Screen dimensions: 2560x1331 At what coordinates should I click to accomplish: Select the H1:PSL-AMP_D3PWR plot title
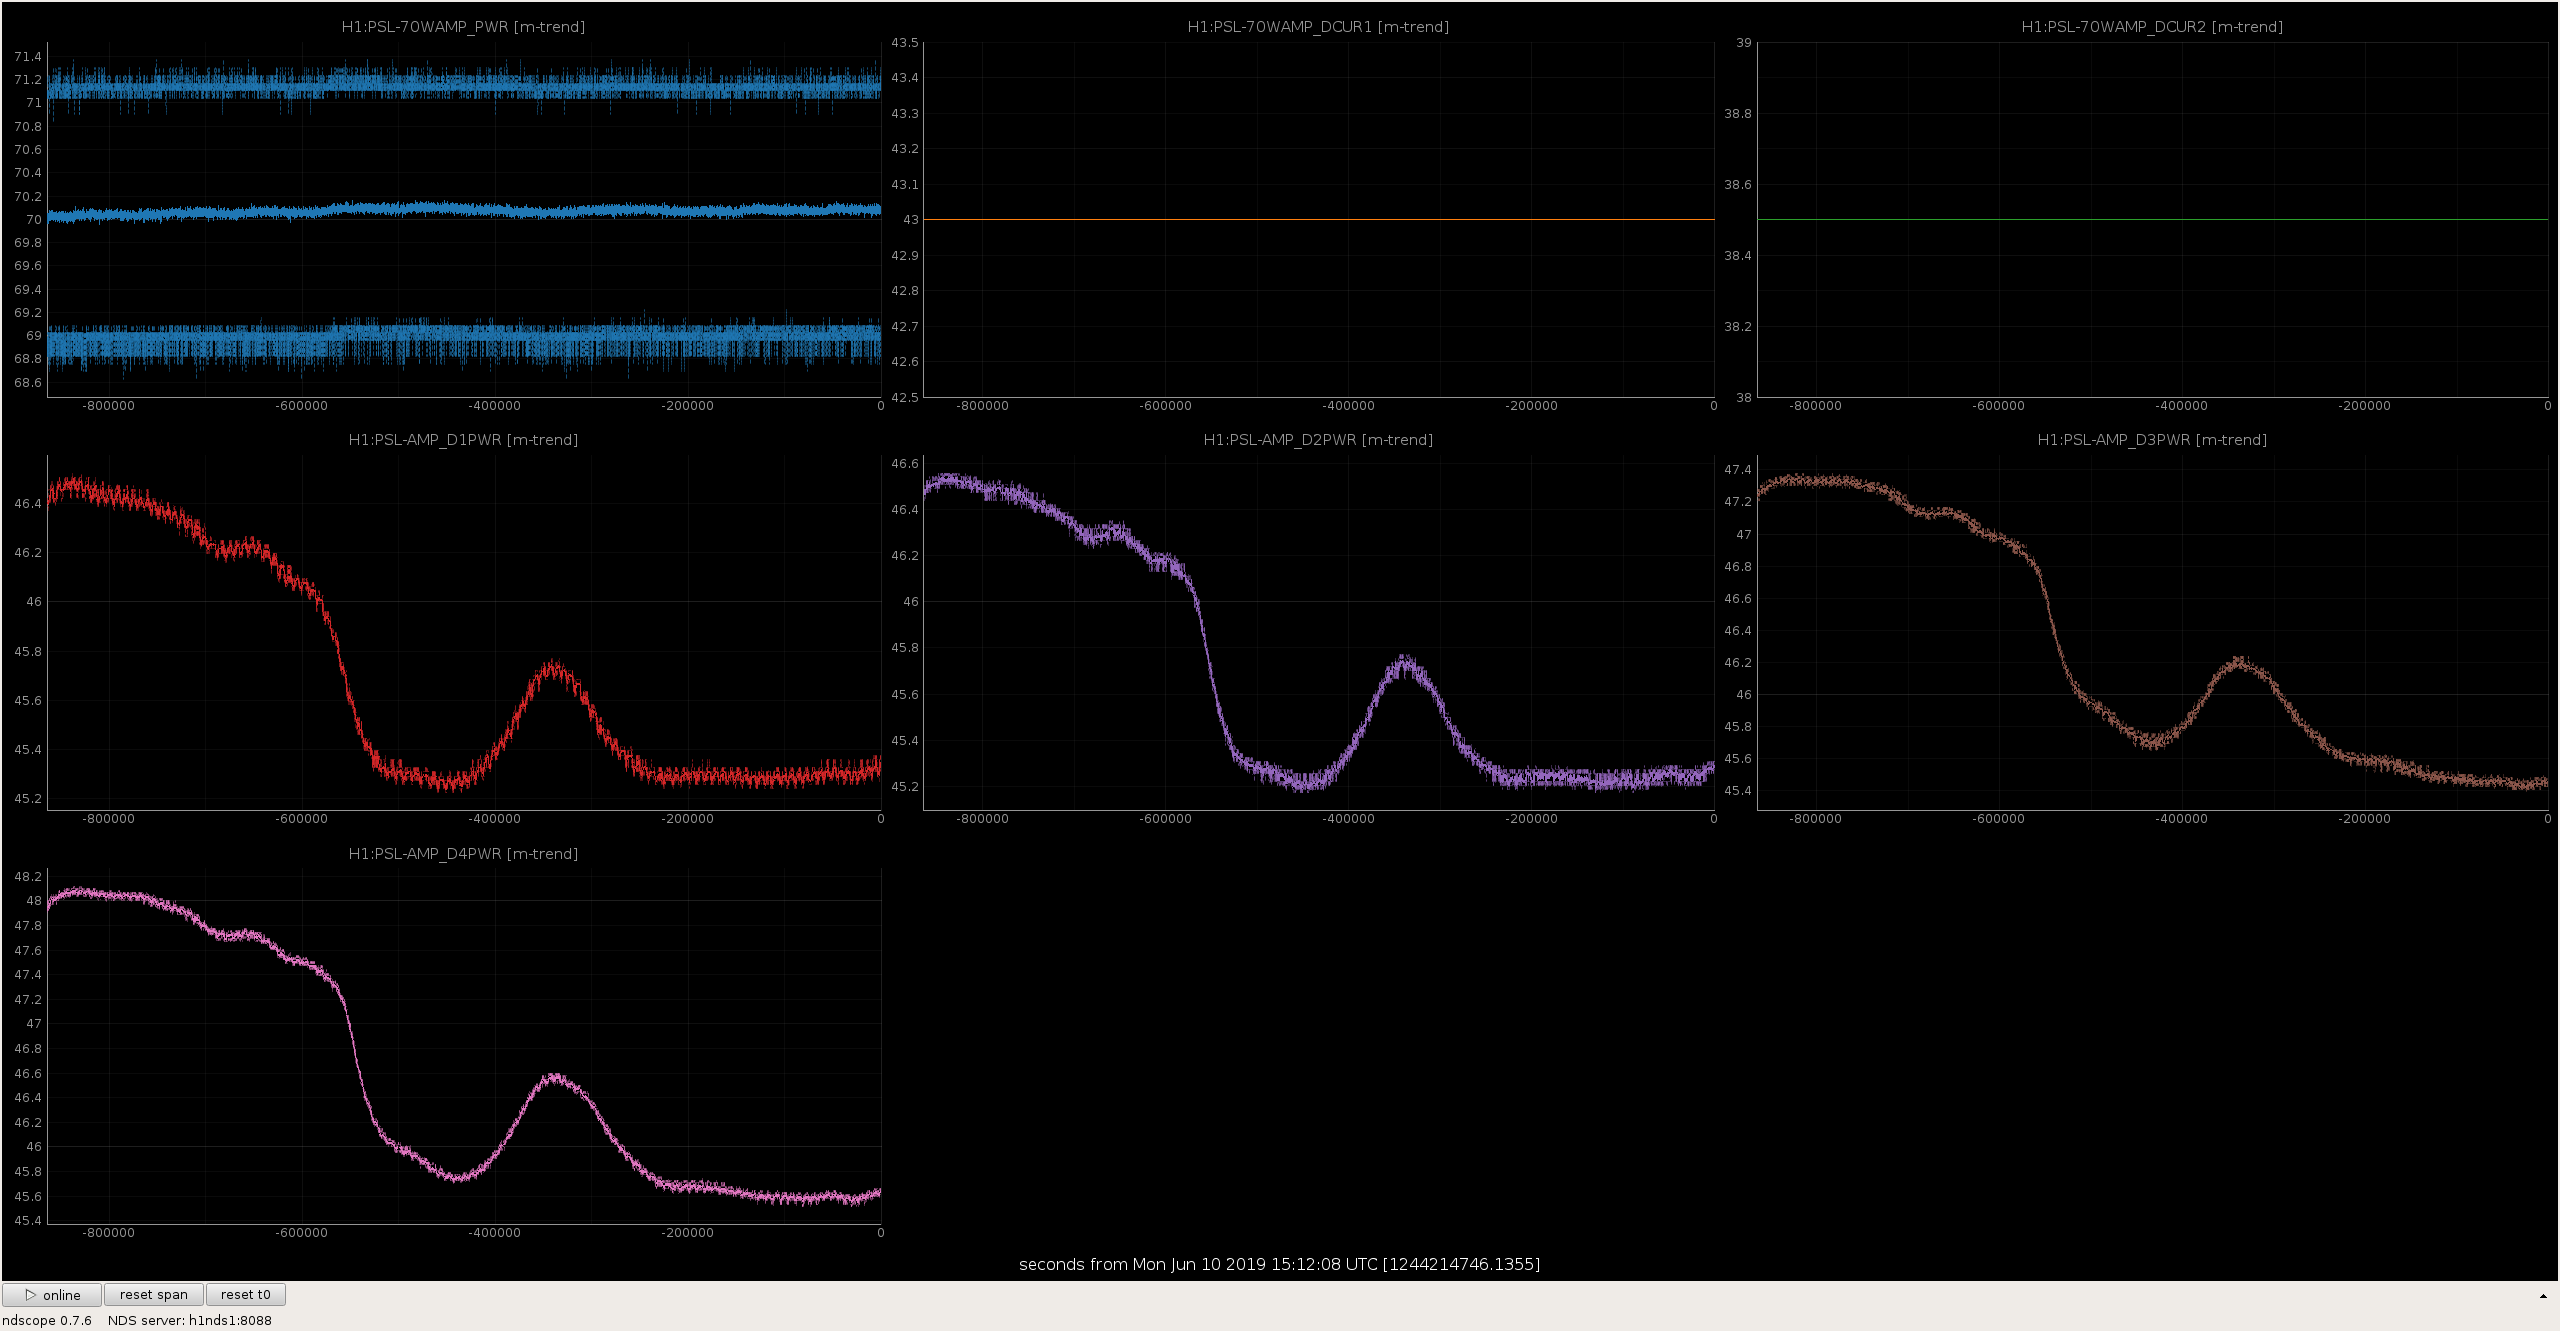coord(2152,440)
